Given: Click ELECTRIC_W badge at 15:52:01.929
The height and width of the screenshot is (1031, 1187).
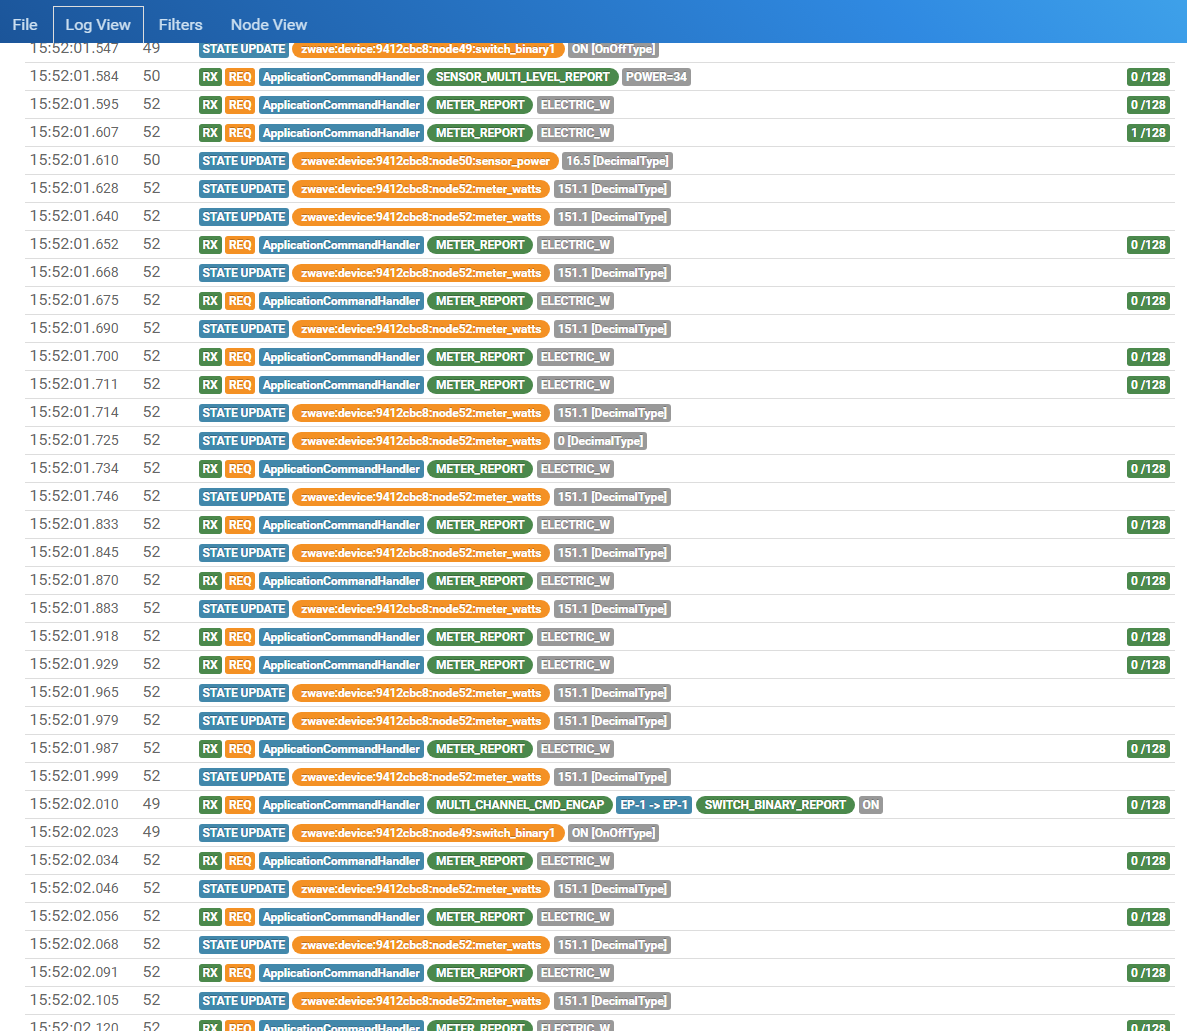Looking at the screenshot, I should (575, 665).
